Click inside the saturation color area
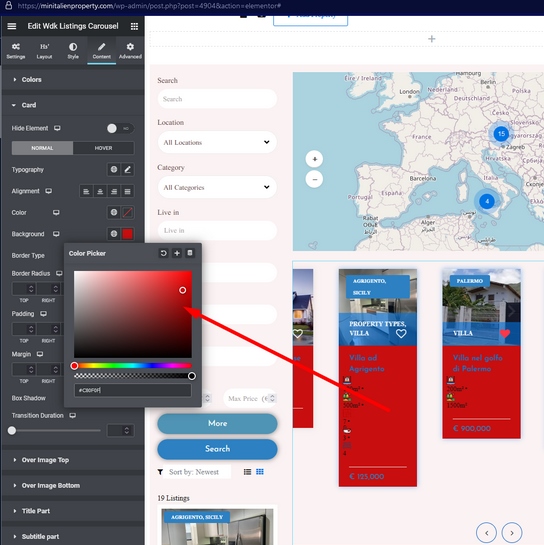Screen dimensions: 544x545 [x=132, y=314]
